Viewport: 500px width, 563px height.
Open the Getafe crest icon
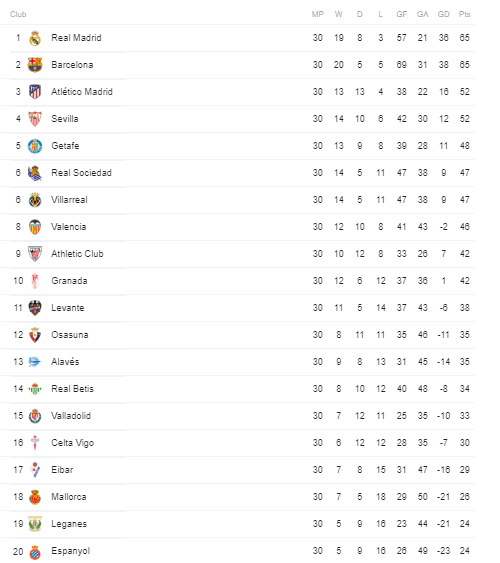(x=35, y=146)
